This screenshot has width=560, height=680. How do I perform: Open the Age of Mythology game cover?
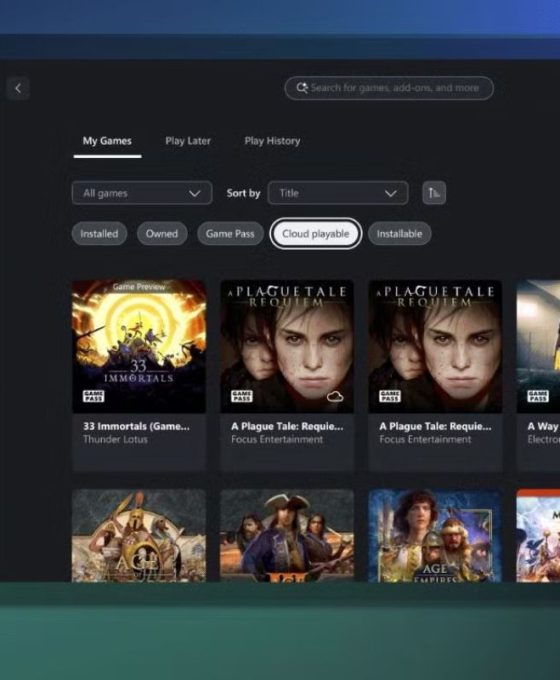point(139,536)
